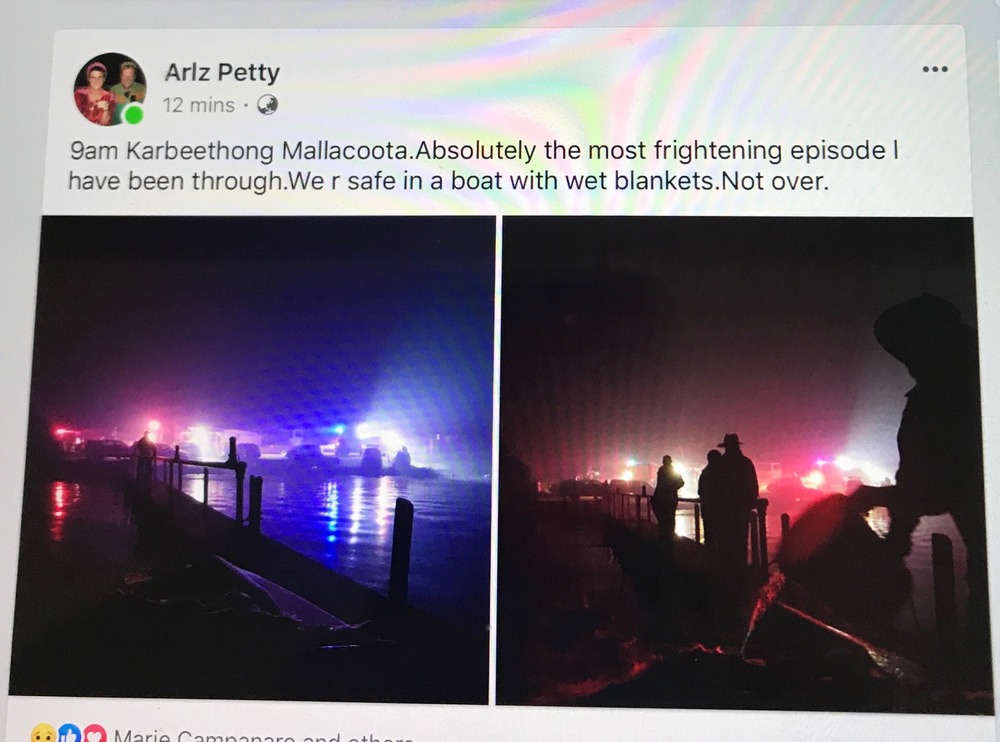Click the red heart love reaction icon
The width and height of the screenshot is (1000, 742).
click(x=94, y=734)
